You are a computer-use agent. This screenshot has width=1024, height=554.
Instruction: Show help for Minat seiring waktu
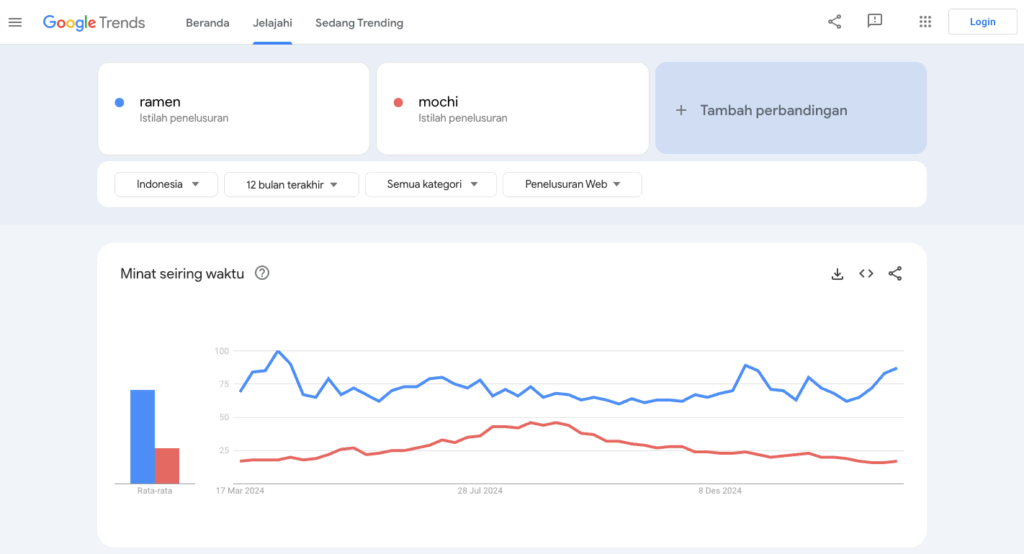[x=262, y=273]
